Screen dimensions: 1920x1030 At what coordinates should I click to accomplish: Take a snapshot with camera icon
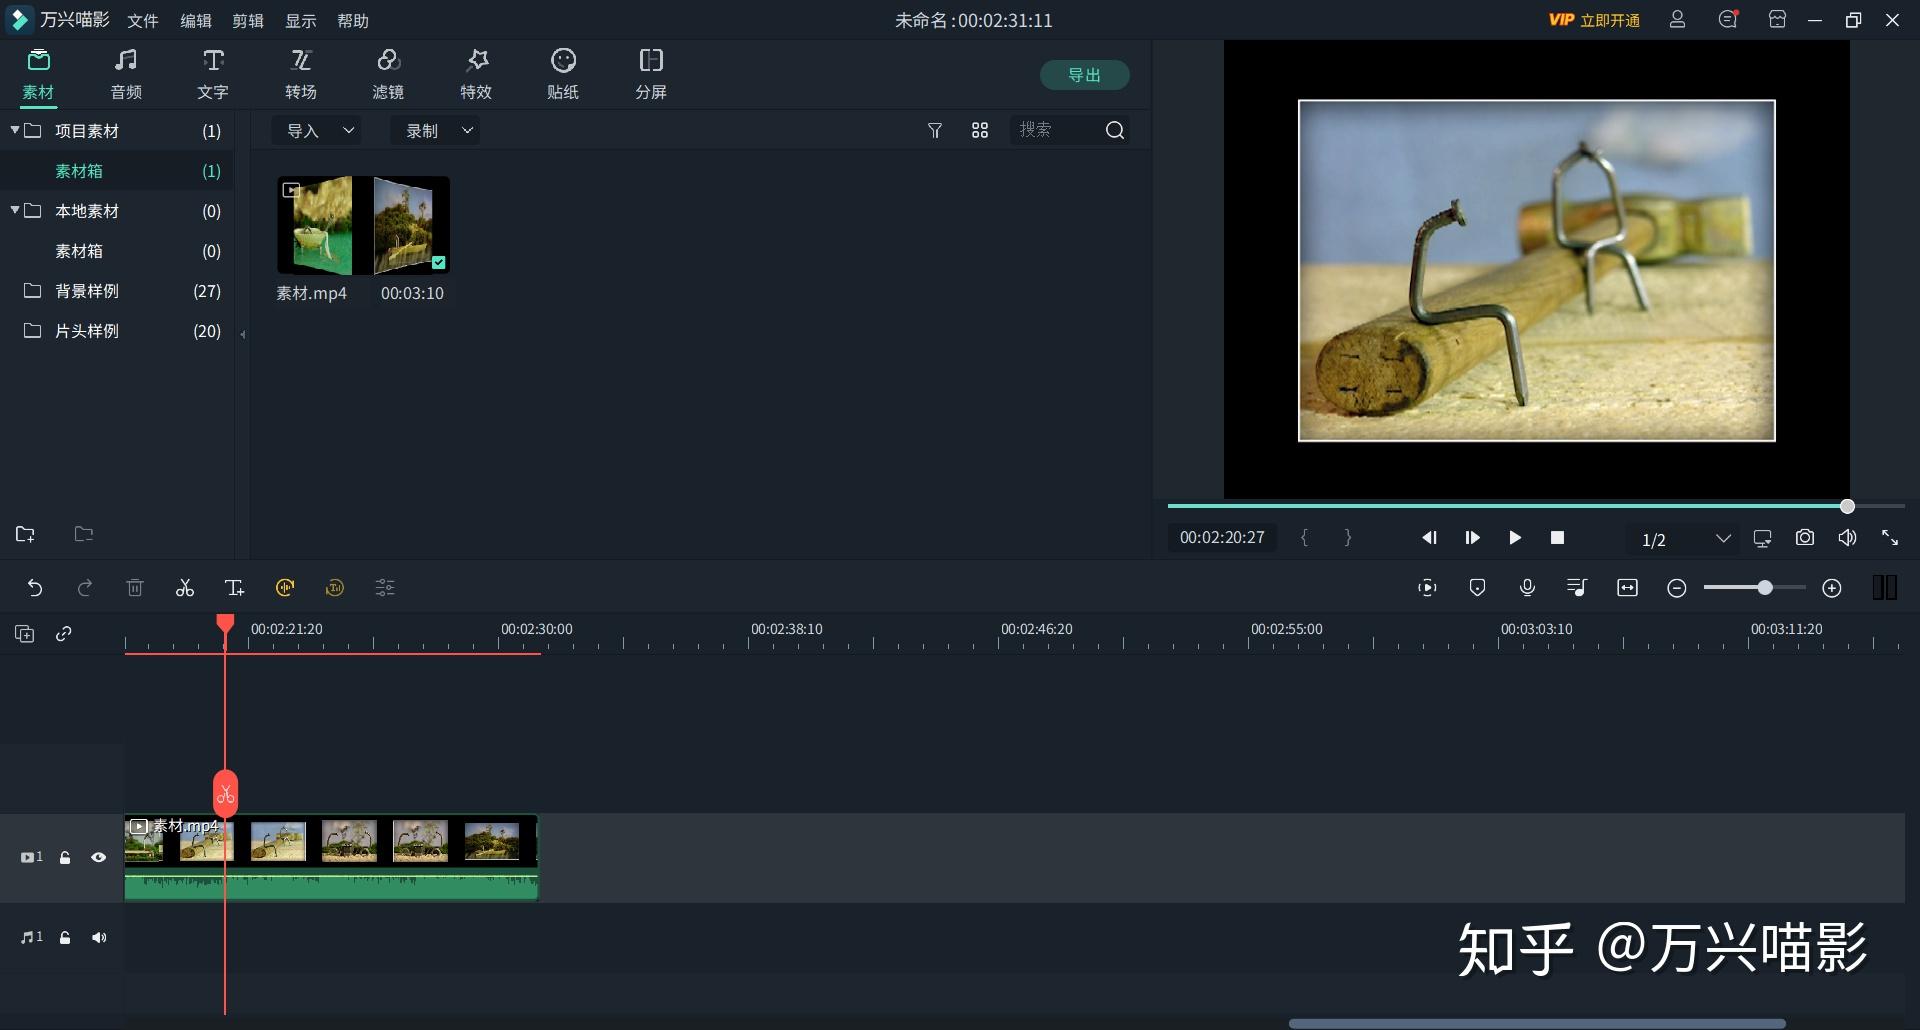(1805, 538)
